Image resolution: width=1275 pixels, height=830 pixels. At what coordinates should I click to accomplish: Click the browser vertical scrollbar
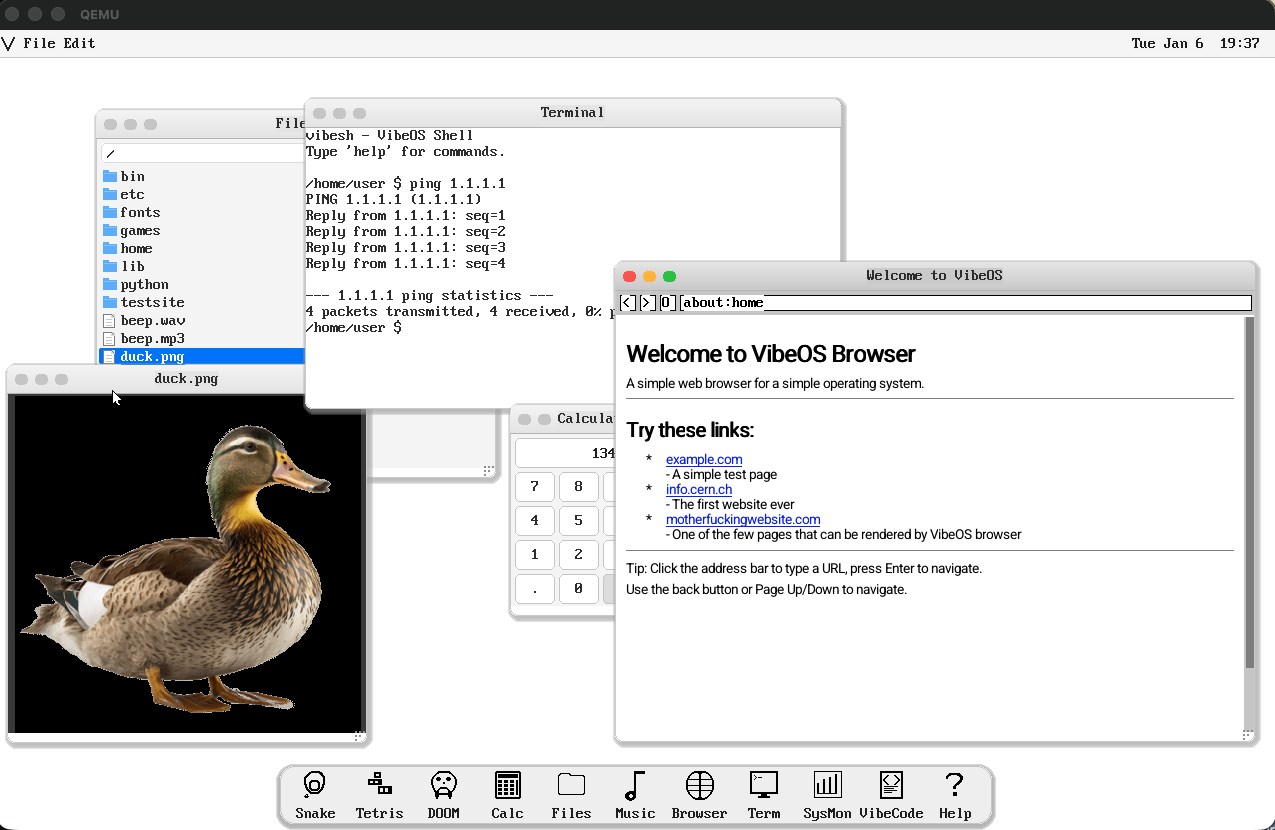[1249, 492]
